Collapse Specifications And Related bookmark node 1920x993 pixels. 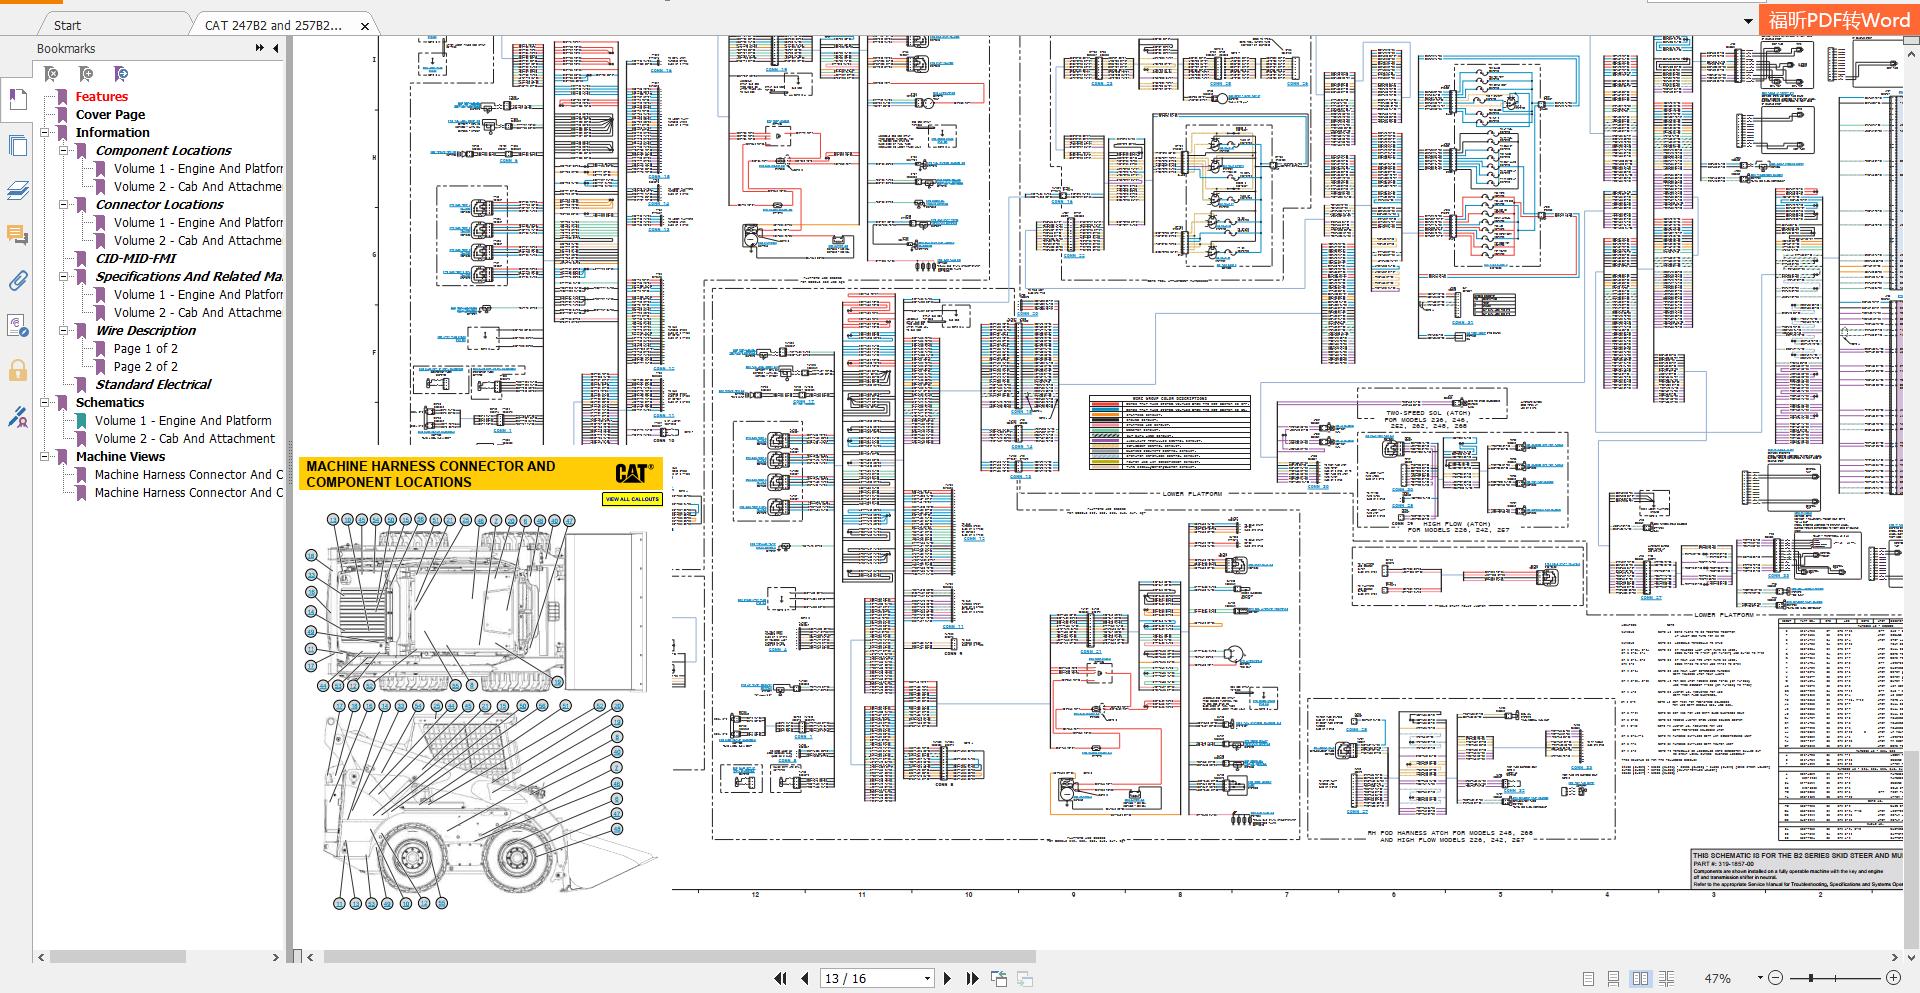(x=64, y=276)
